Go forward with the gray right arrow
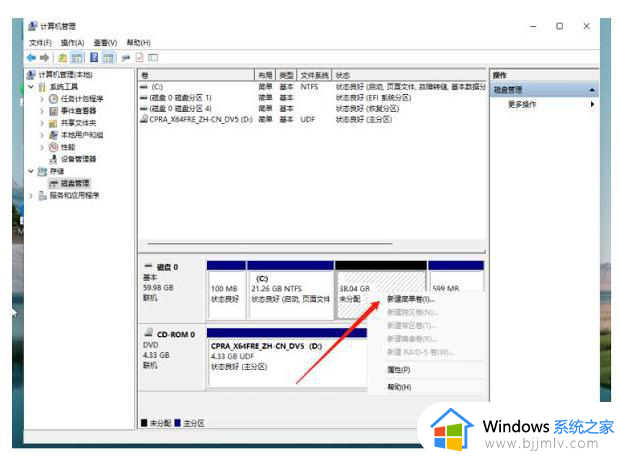This screenshot has height=457, width=619. tap(45, 58)
